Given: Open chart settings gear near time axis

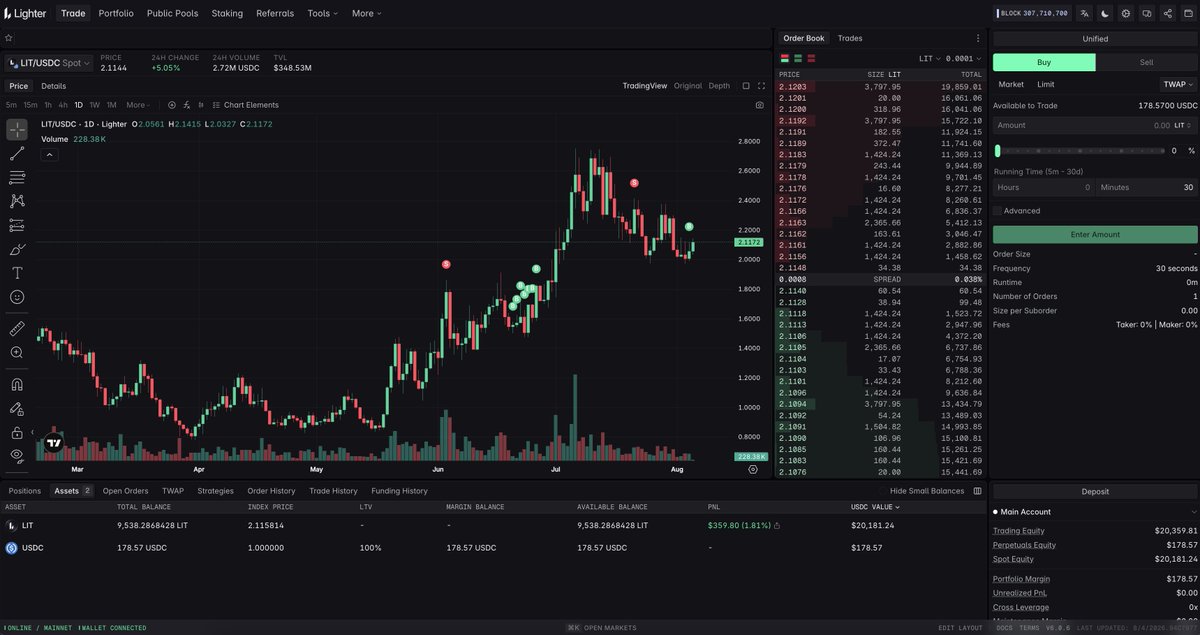Looking at the screenshot, I should (x=753, y=468).
